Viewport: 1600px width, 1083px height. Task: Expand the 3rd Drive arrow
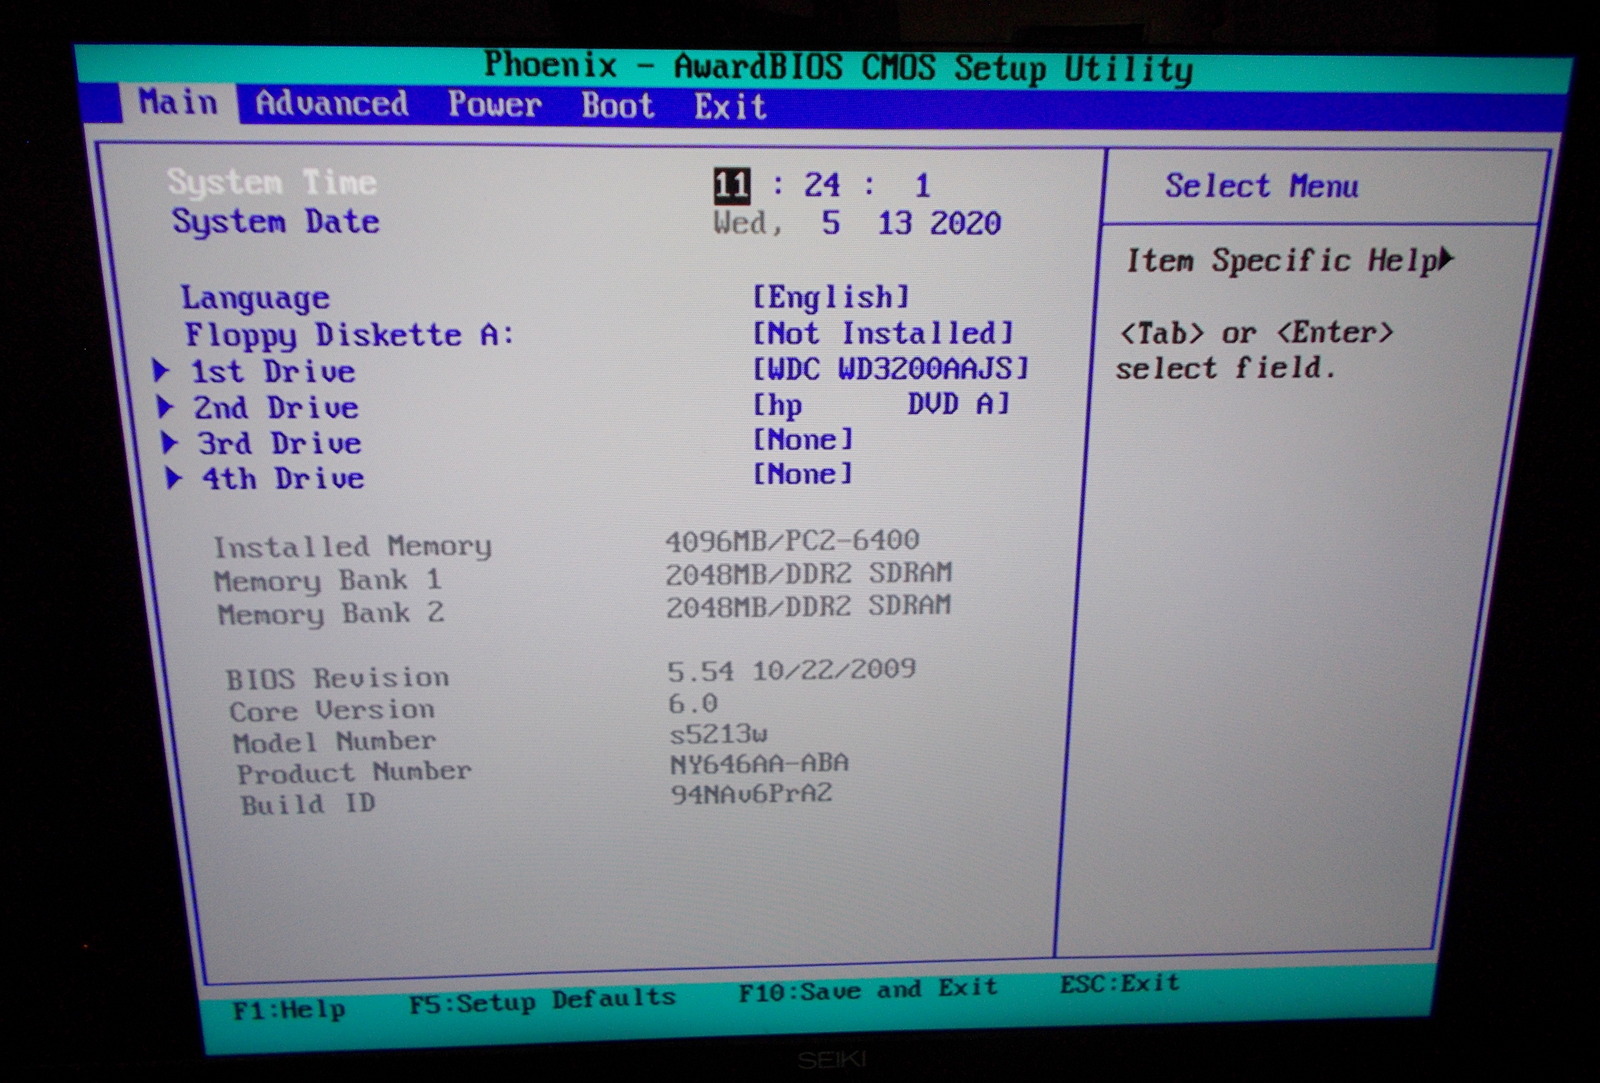click(170, 443)
